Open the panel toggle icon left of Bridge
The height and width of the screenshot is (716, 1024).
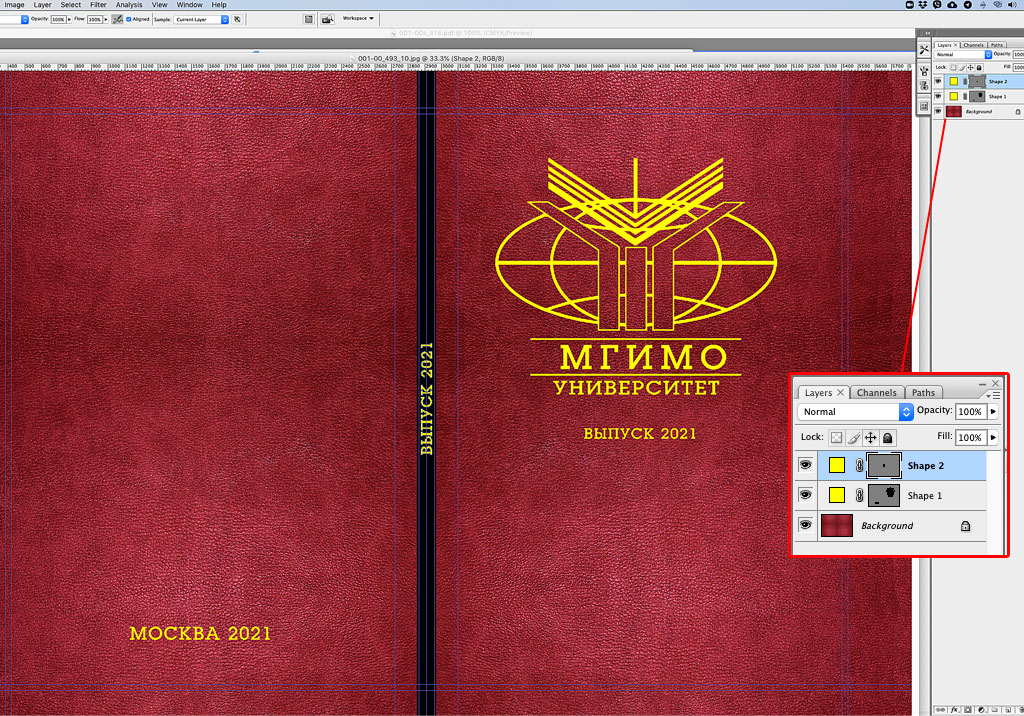click(309, 20)
